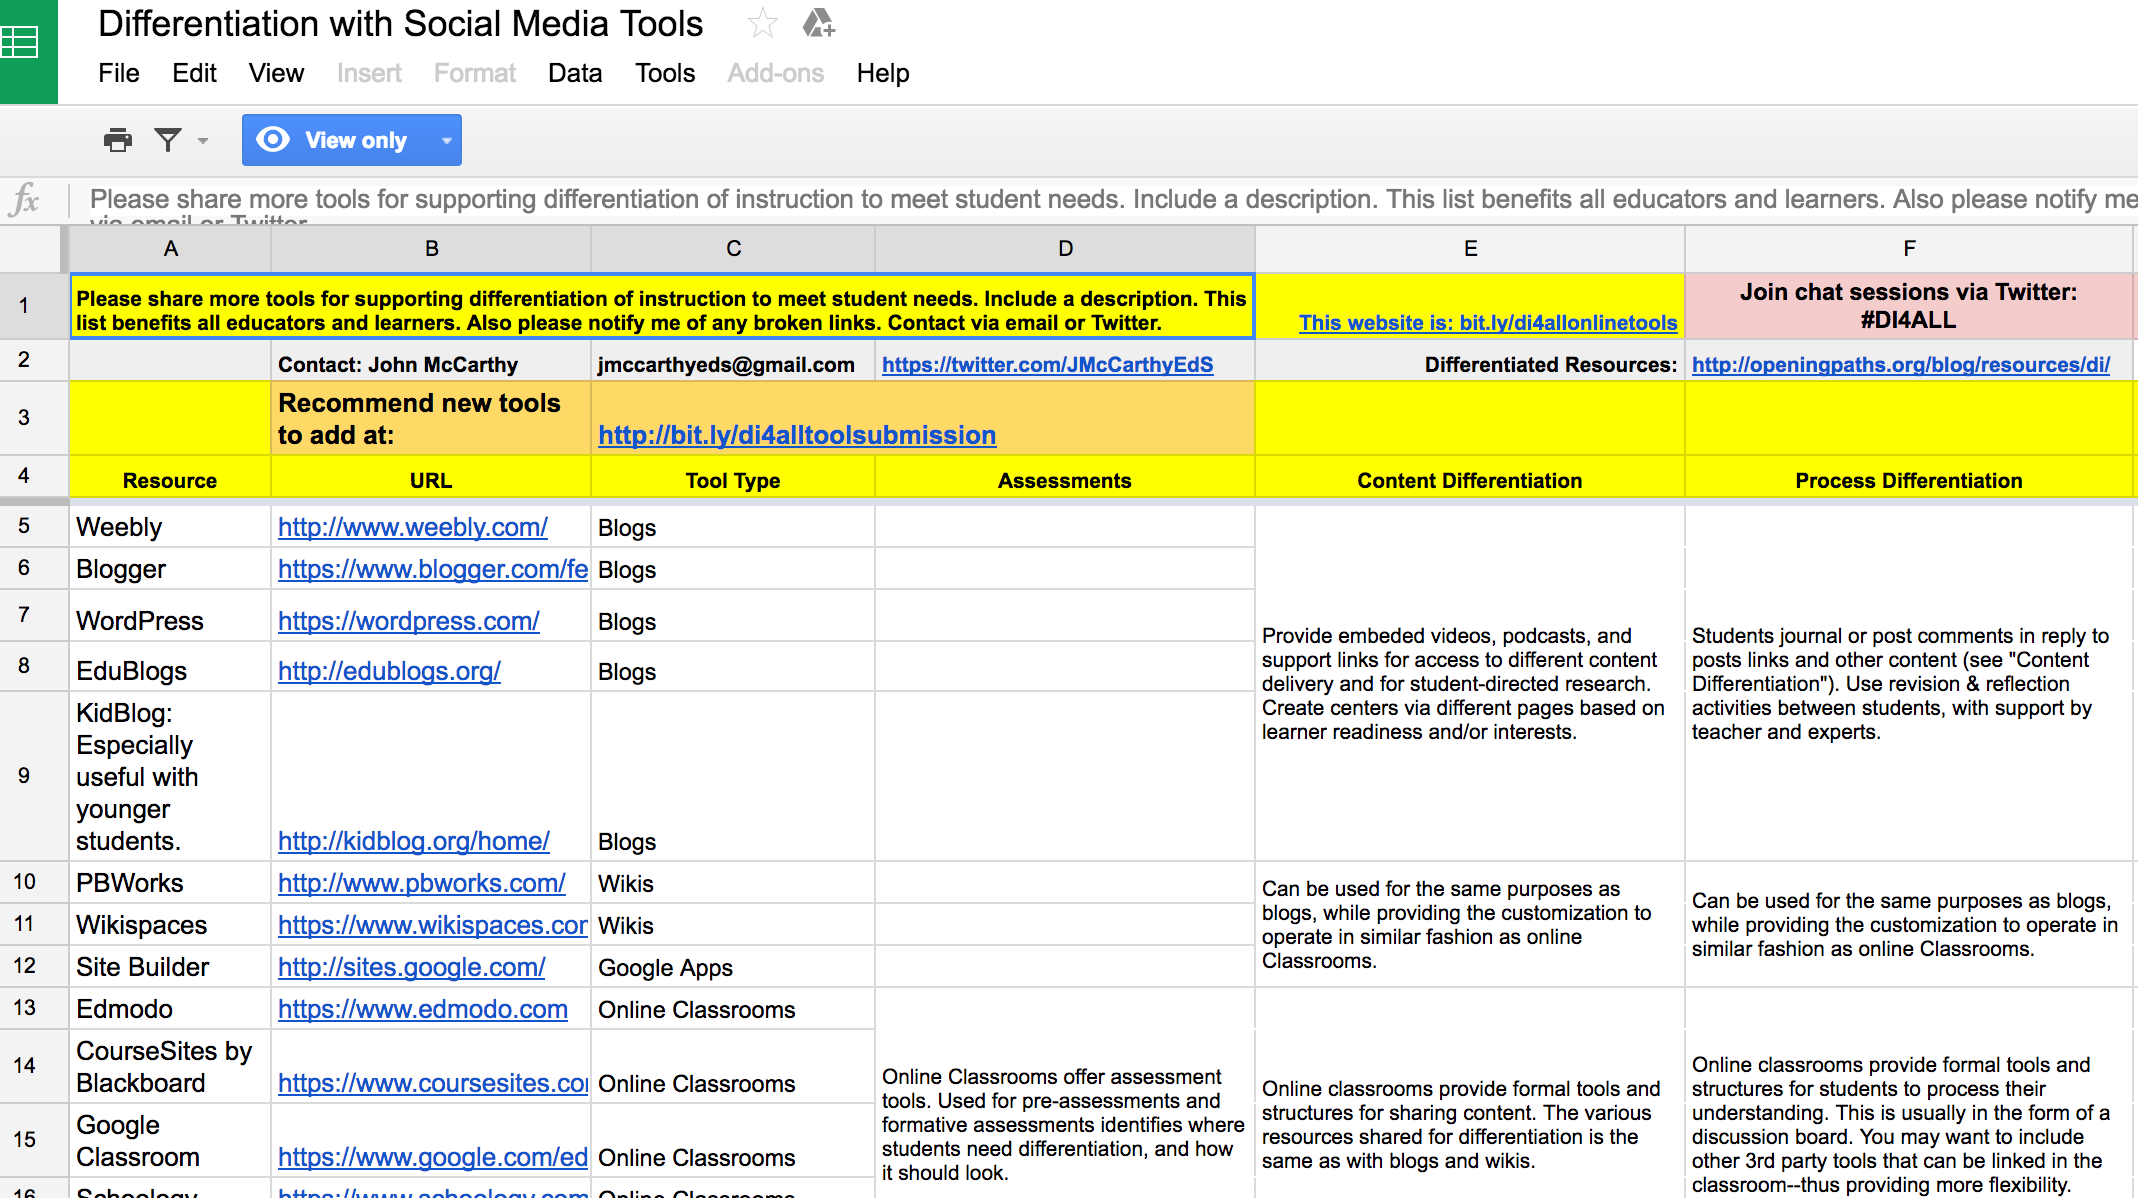This screenshot has width=2138, height=1198.
Task: Select the Online Classrooms offer assessment tools cell
Action: click(x=1065, y=1093)
